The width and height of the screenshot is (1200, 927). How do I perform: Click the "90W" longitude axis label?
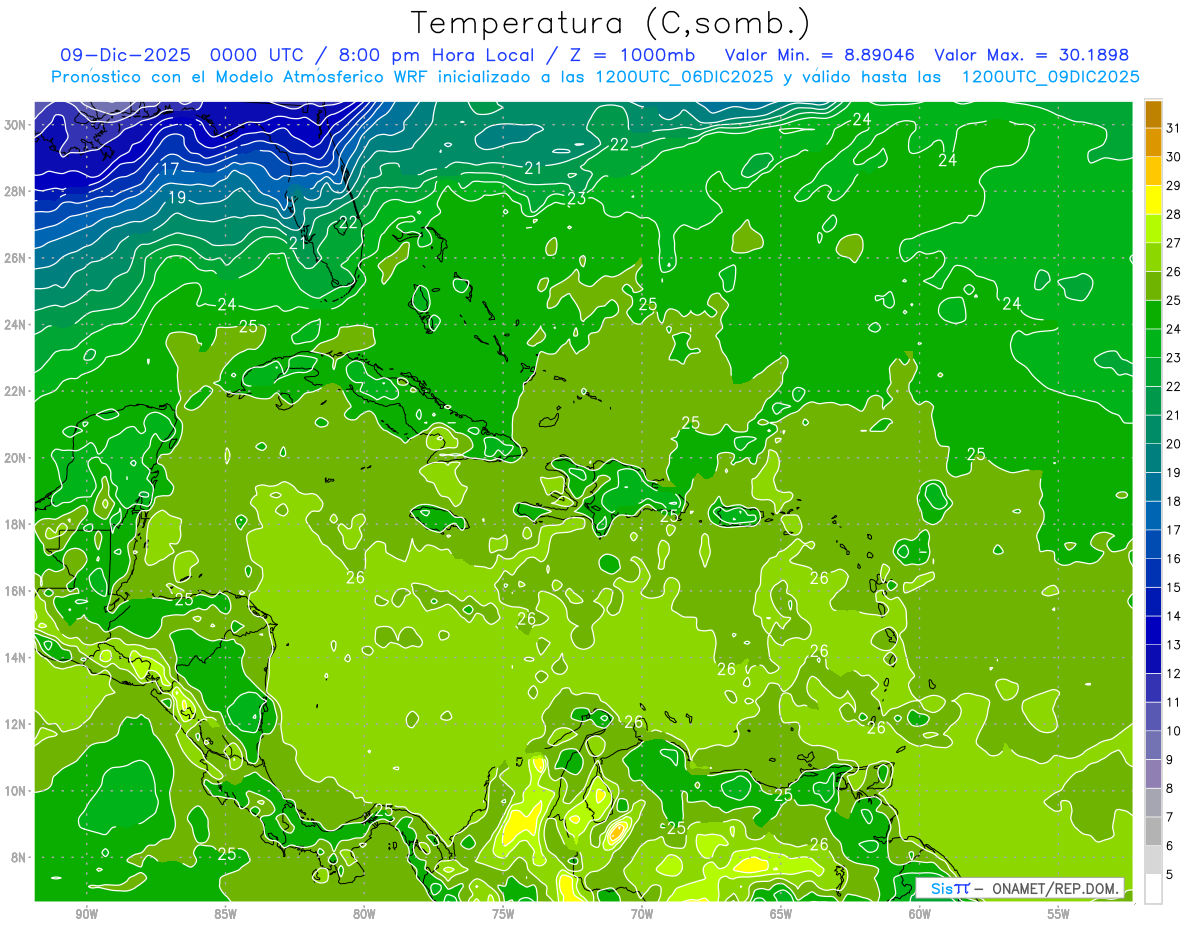pos(86,914)
